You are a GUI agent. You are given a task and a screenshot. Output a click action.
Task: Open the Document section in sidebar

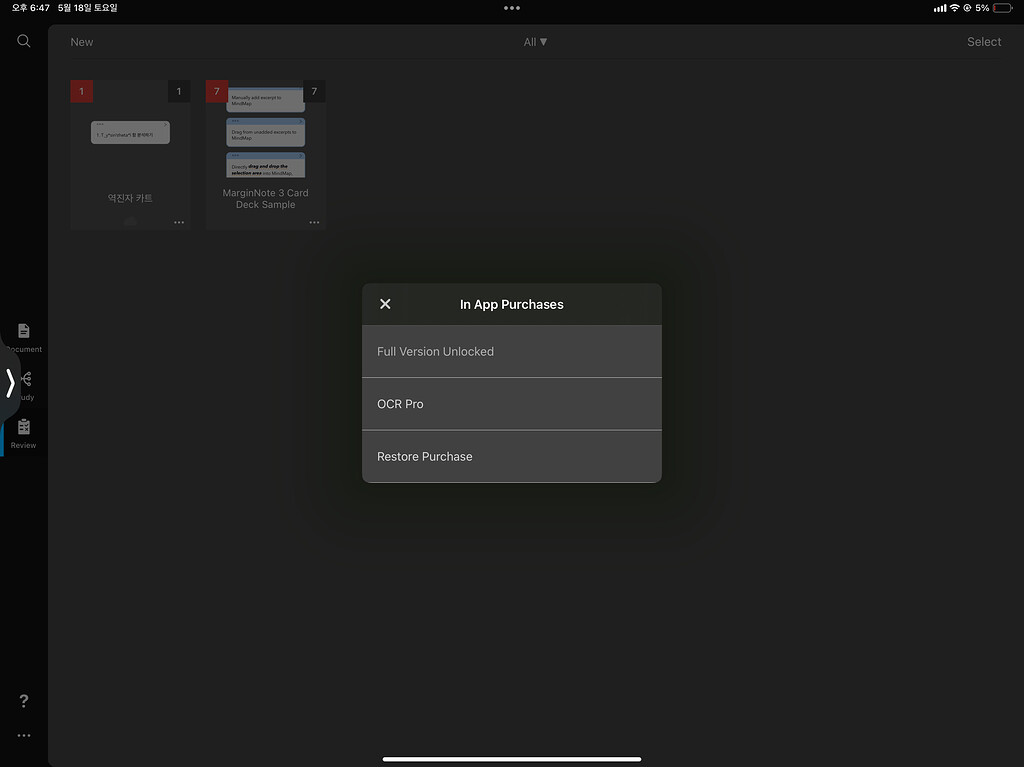coord(24,336)
